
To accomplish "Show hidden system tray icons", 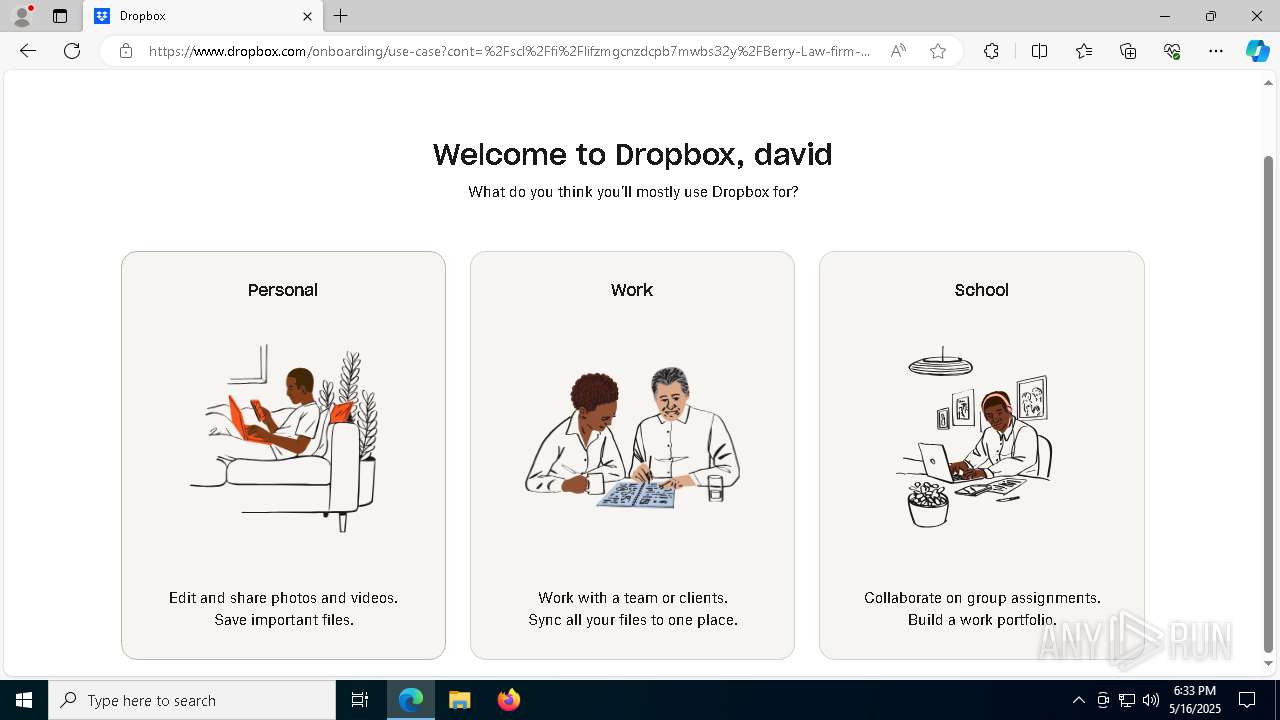I will click(1078, 700).
